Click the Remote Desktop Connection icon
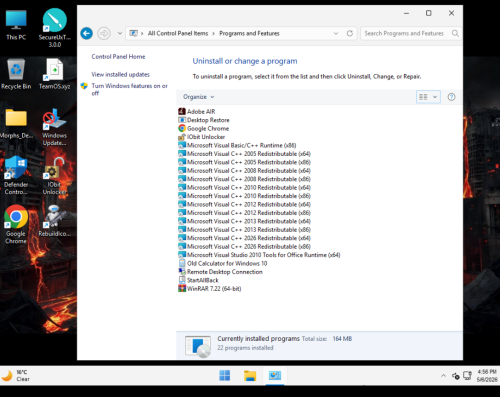The image size is (500, 397). tap(182, 272)
